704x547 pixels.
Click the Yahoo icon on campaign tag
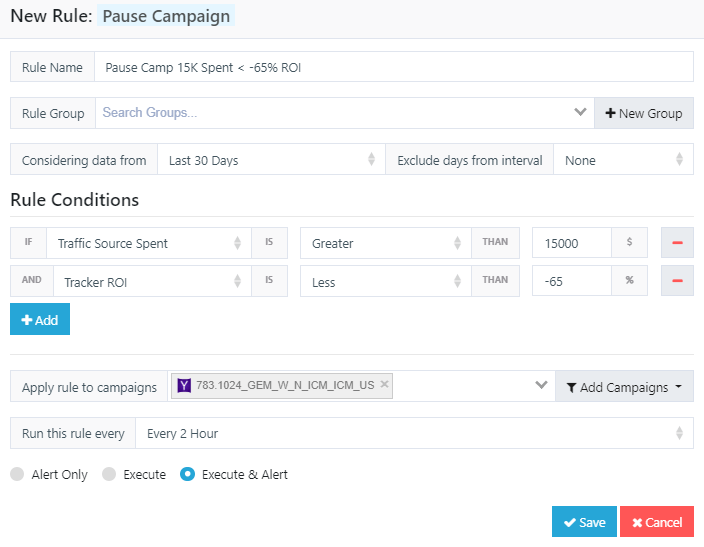(x=184, y=385)
